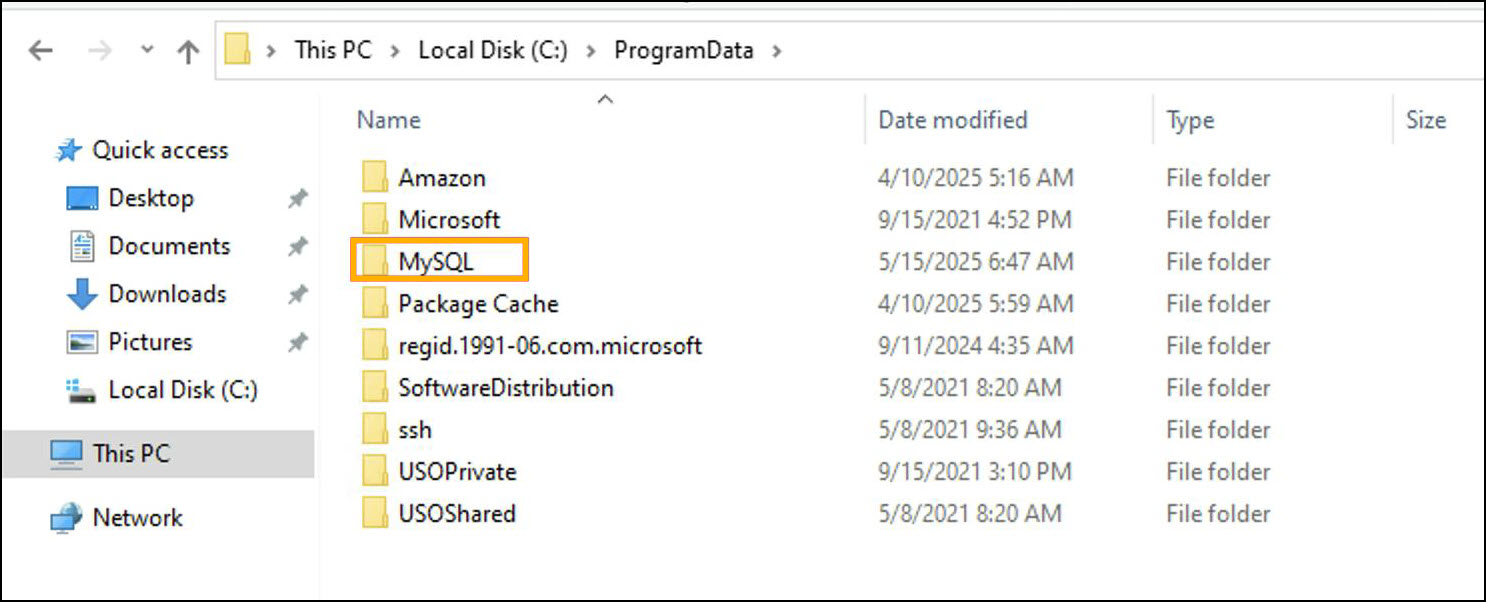Image resolution: width=1486 pixels, height=602 pixels.
Task: Open the Amazon folder
Action: click(x=442, y=178)
